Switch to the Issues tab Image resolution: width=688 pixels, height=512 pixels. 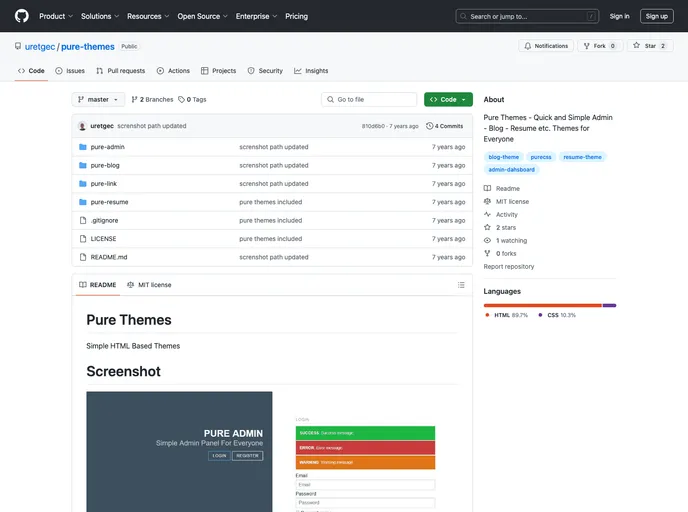click(70, 71)
